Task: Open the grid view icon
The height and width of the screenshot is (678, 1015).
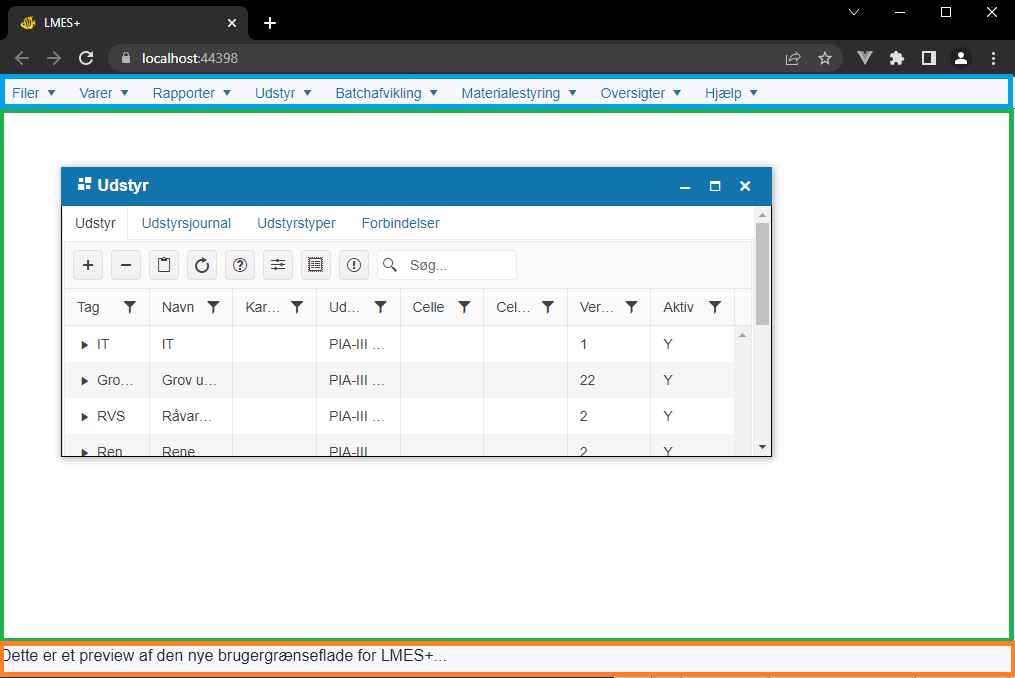Action: (x=315, y=264)
